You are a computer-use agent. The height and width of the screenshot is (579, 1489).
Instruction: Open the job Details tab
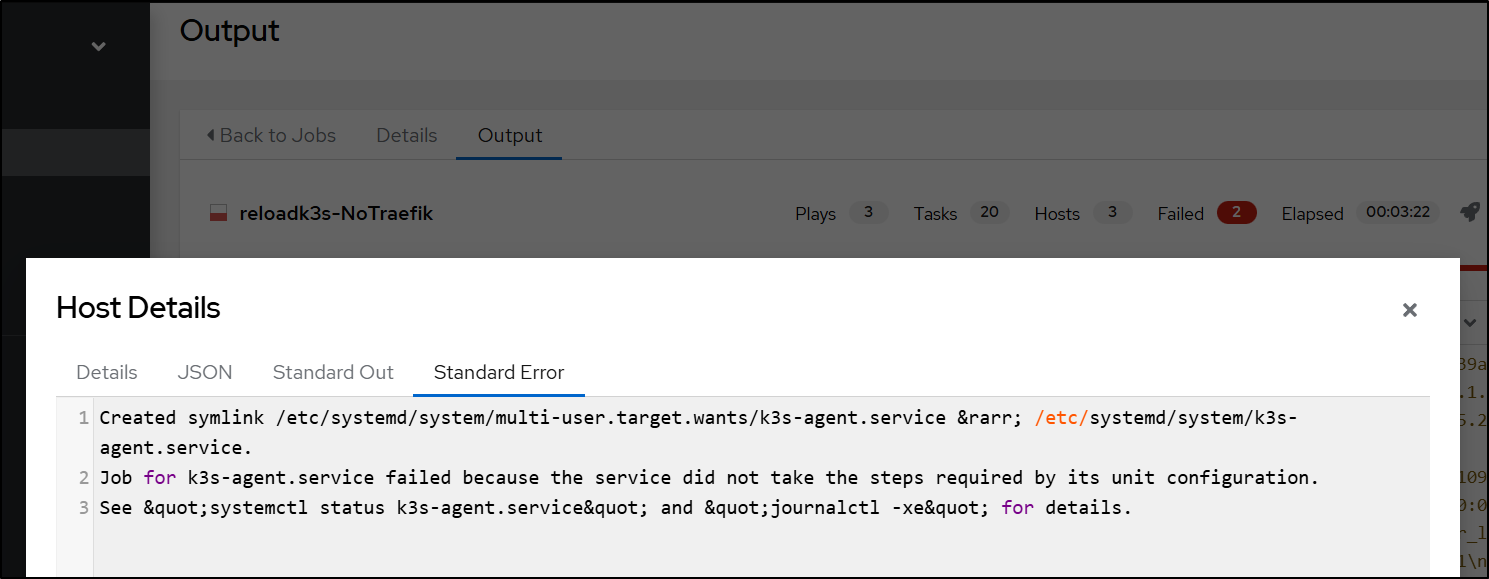coord(406,135)
